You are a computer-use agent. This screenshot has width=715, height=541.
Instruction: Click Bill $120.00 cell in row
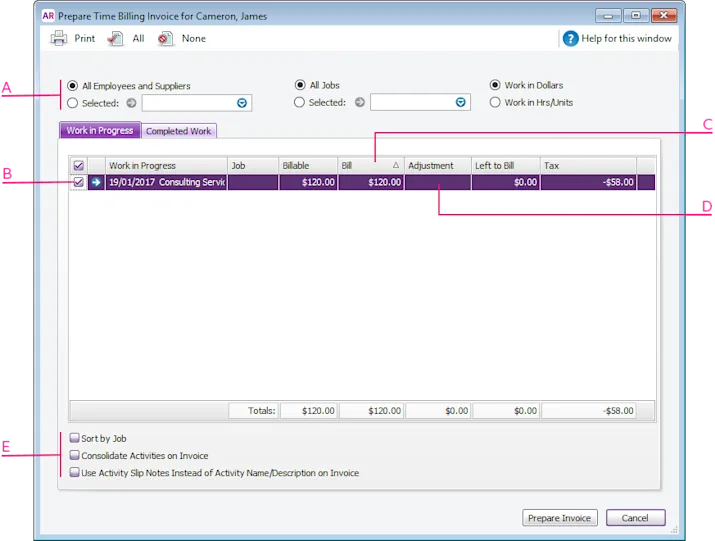371,182
